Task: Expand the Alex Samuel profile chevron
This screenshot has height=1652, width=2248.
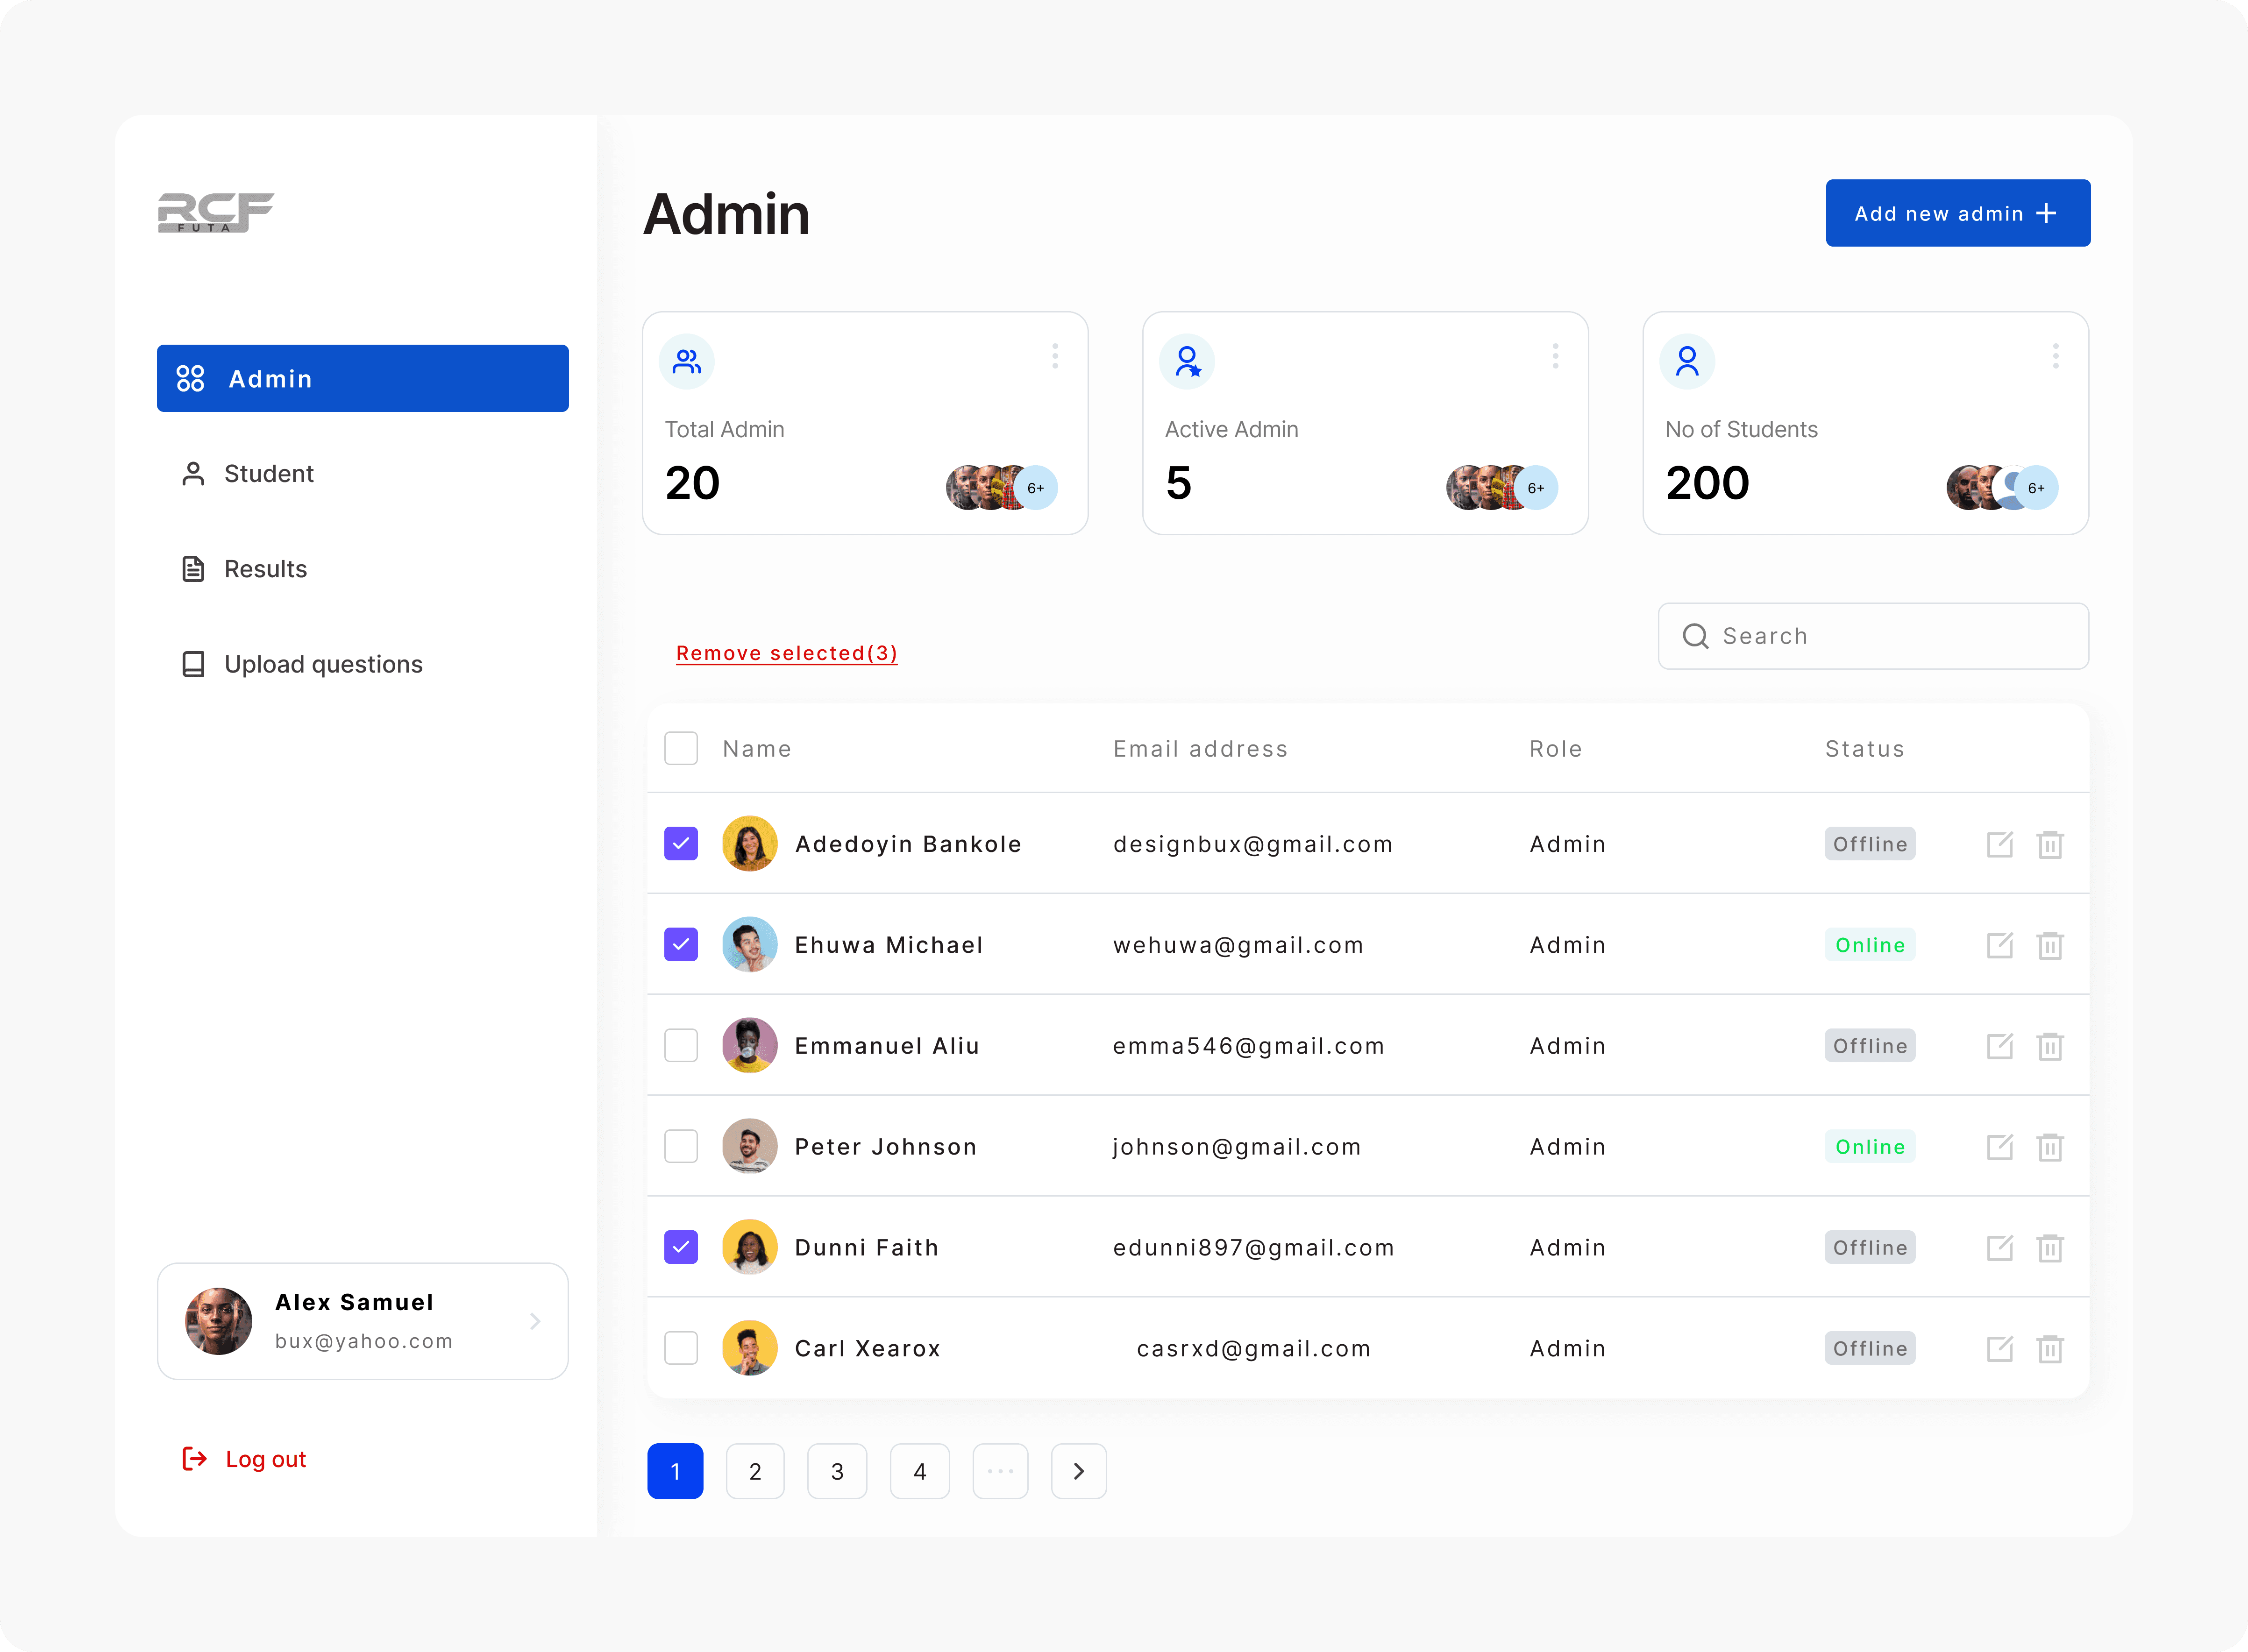Action: tap(535, 1321)
